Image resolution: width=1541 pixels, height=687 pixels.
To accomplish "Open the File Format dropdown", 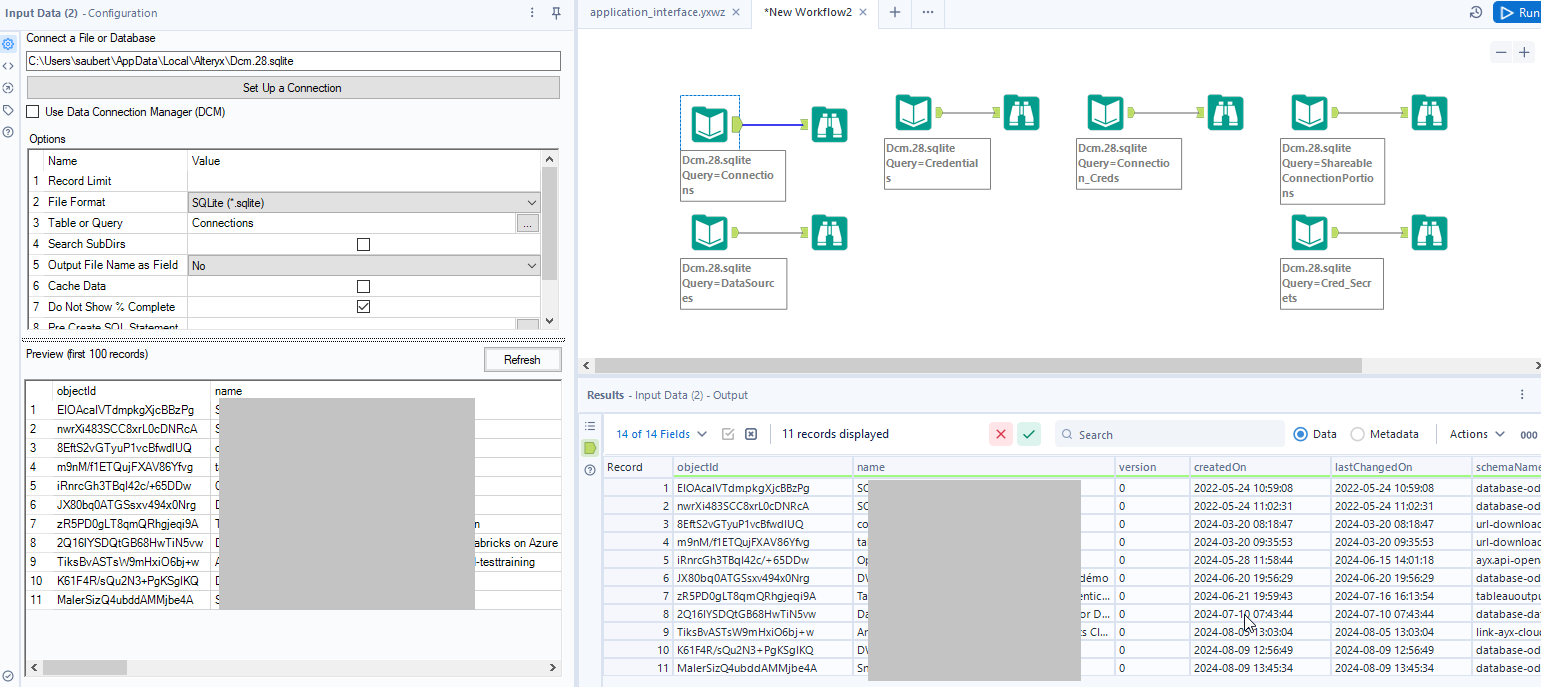I will (x=363, y=201).
